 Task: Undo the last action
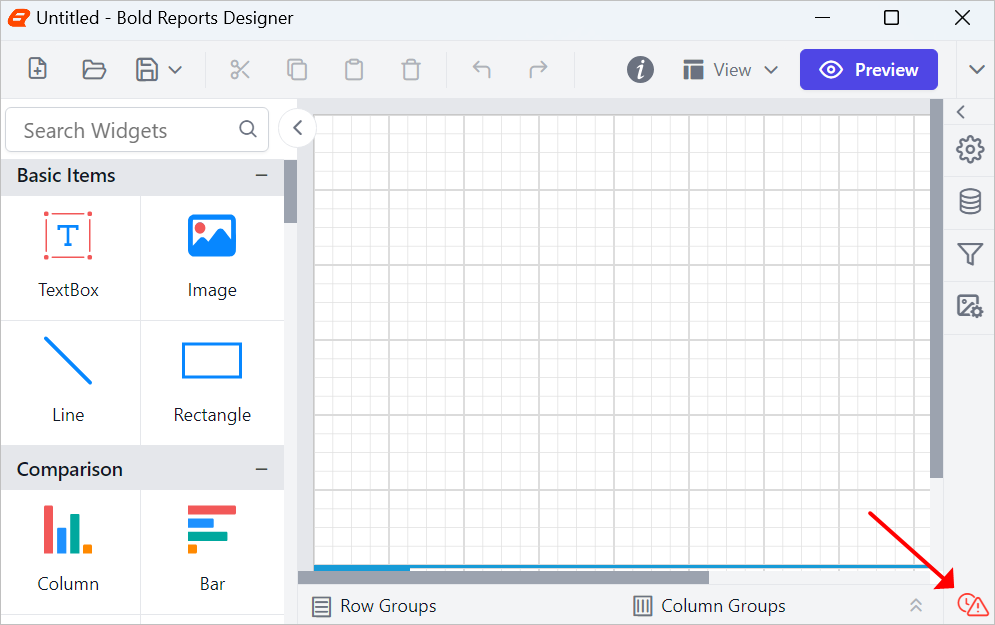point(482,69)
